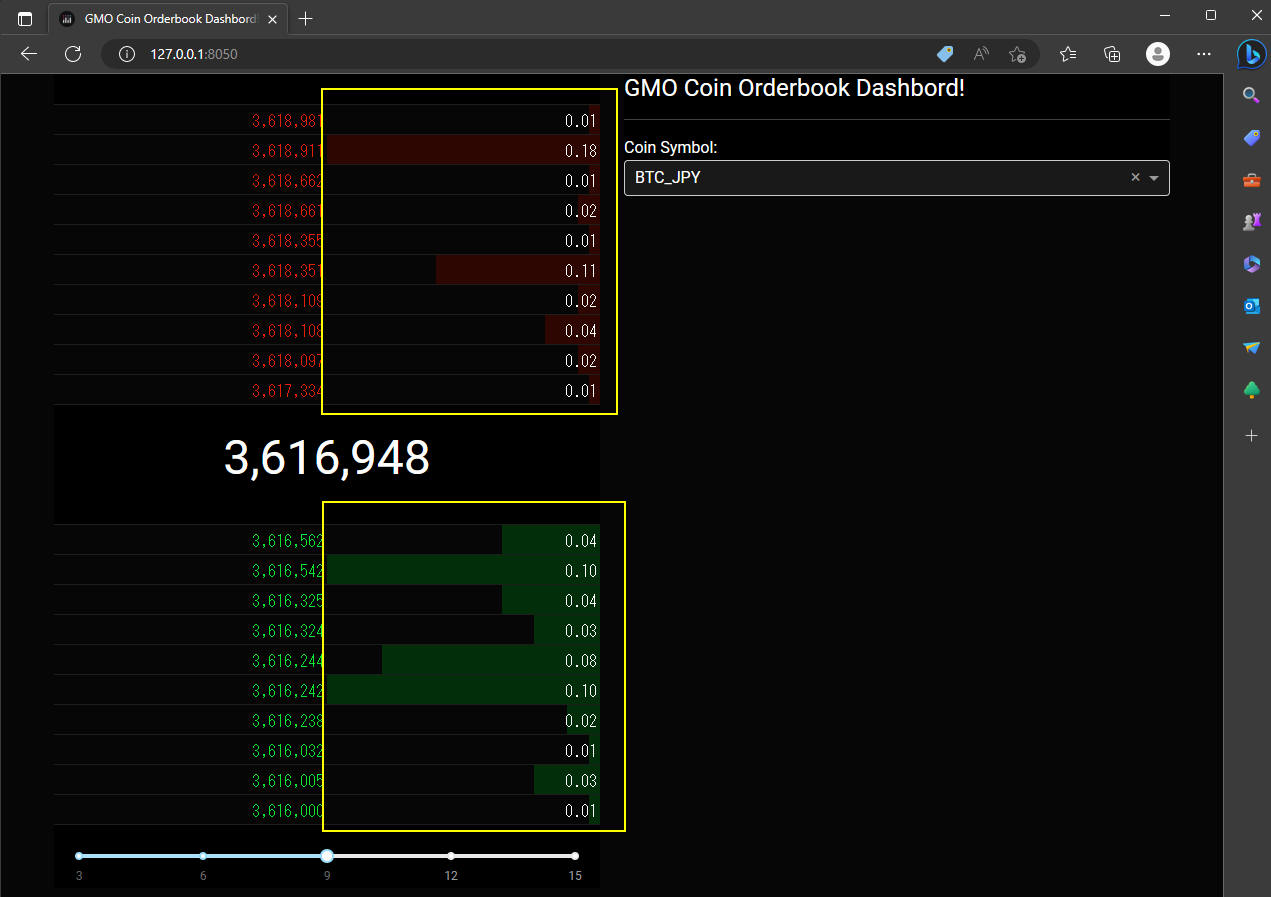This screenshot has height=897, width=1271.
Task: Add a sidebar app with plus icon
Action: [x=1251, y=436]
